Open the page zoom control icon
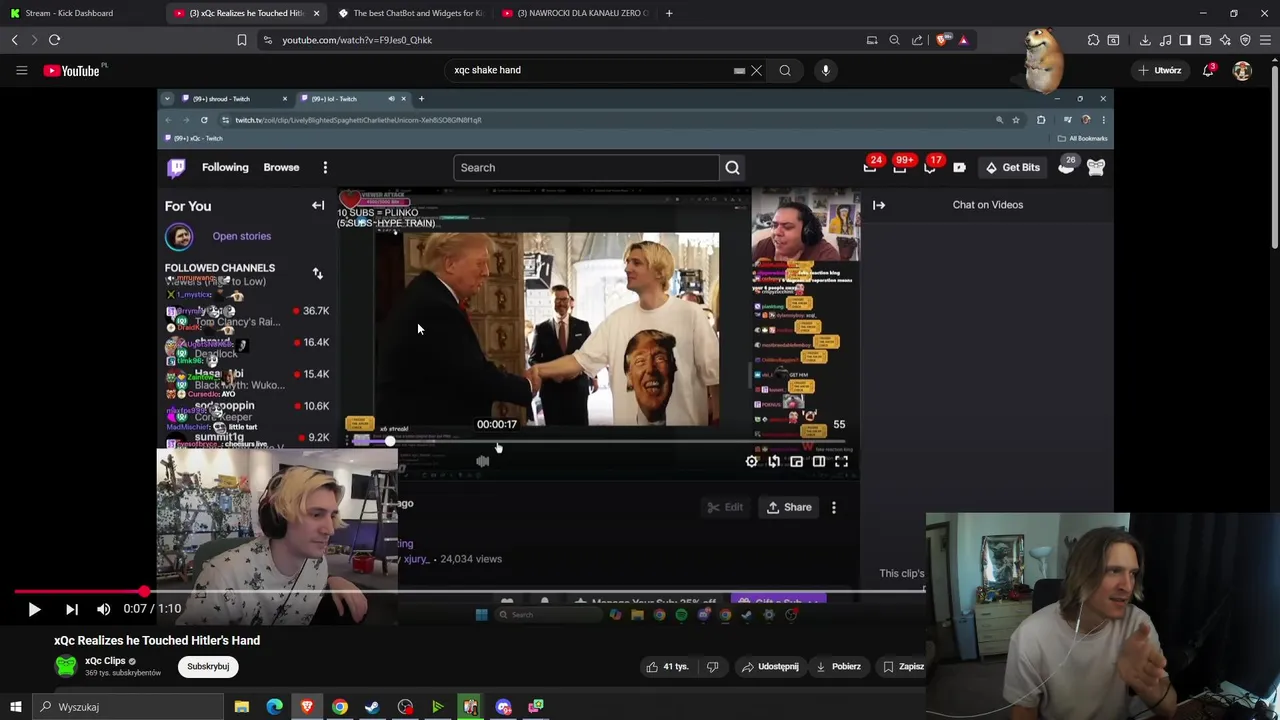The height and width of the screenshot is (720, 1280). click(x=894, y=40)
